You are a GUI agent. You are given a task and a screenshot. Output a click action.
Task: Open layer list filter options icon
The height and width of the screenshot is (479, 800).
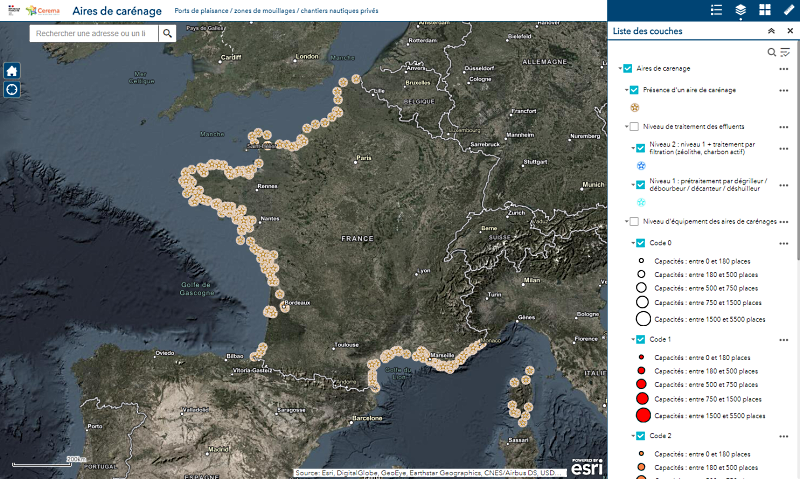[x=785, y=52]
